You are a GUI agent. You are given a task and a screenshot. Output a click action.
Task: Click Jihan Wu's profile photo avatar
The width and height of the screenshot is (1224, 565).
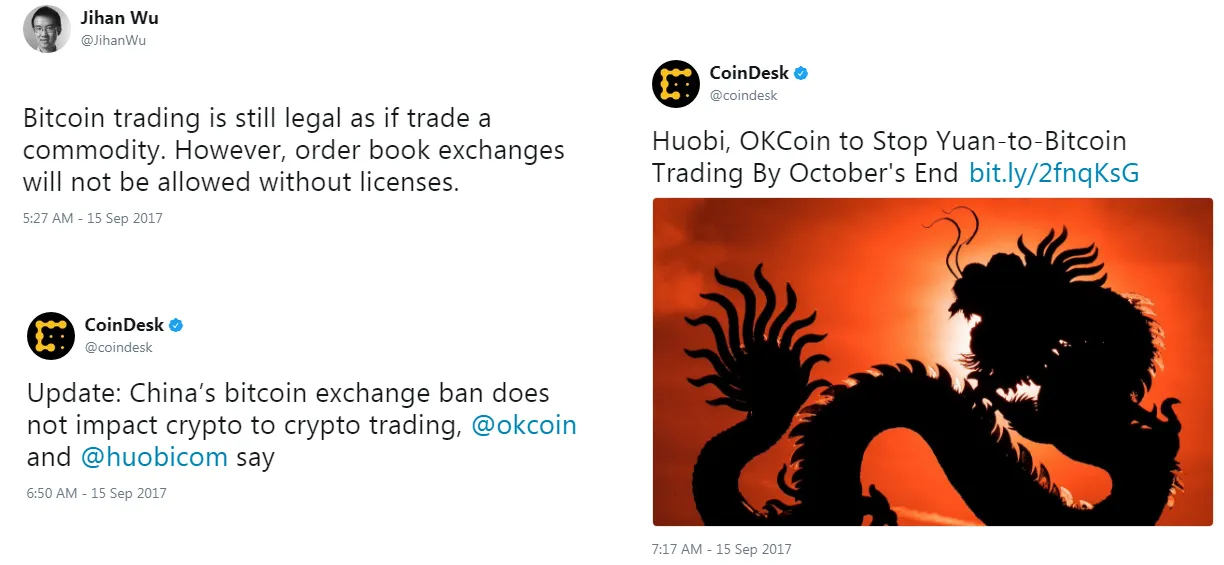click(47, 28)
